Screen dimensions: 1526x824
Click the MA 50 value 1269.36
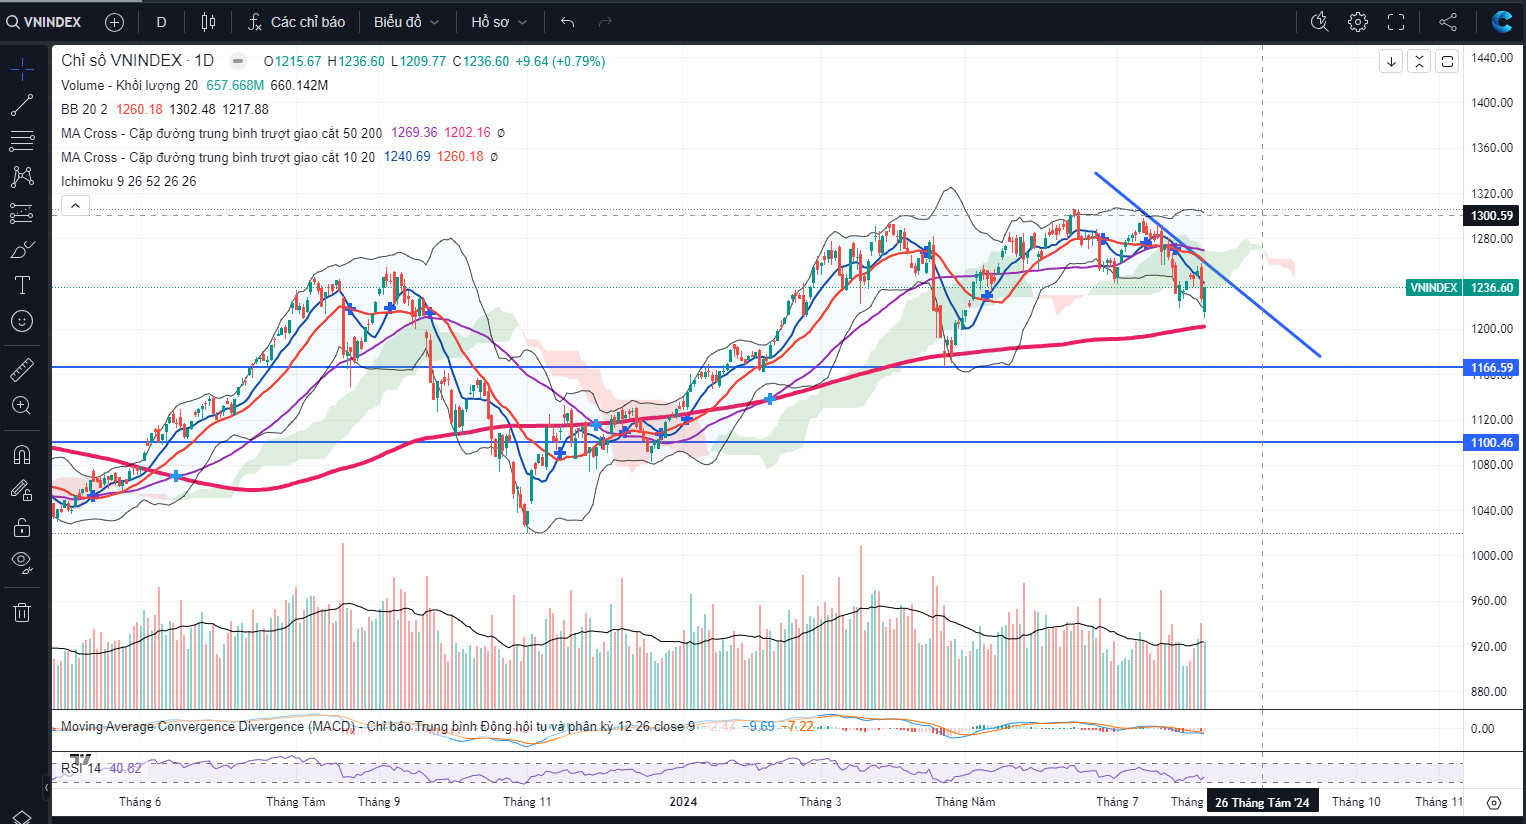(414, 133)
